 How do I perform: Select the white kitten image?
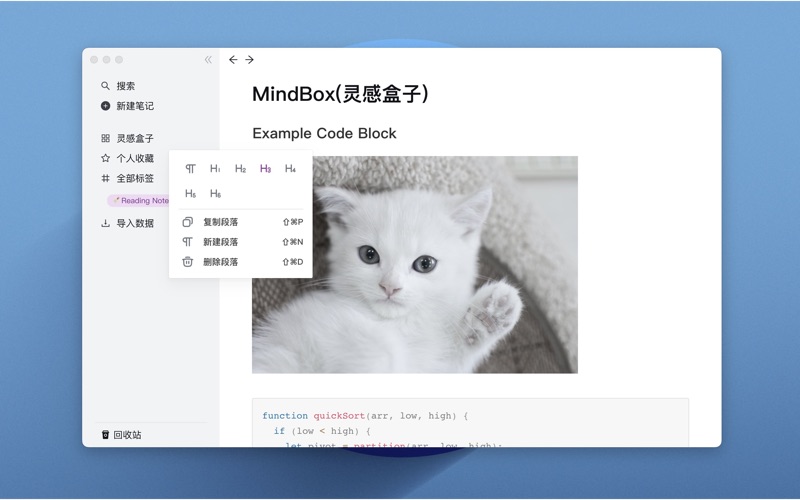click(415, 265)
